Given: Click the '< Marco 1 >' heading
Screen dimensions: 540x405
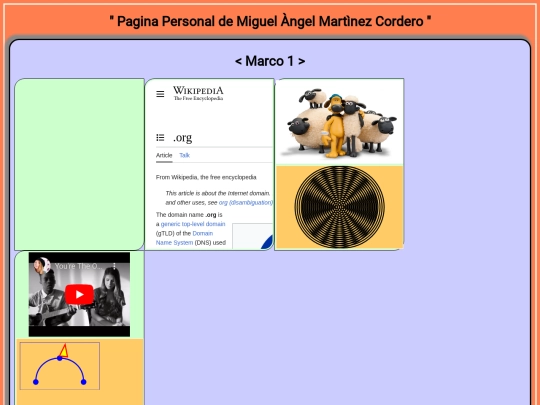Looking at the screenshot, I should [x=270, y=61].
